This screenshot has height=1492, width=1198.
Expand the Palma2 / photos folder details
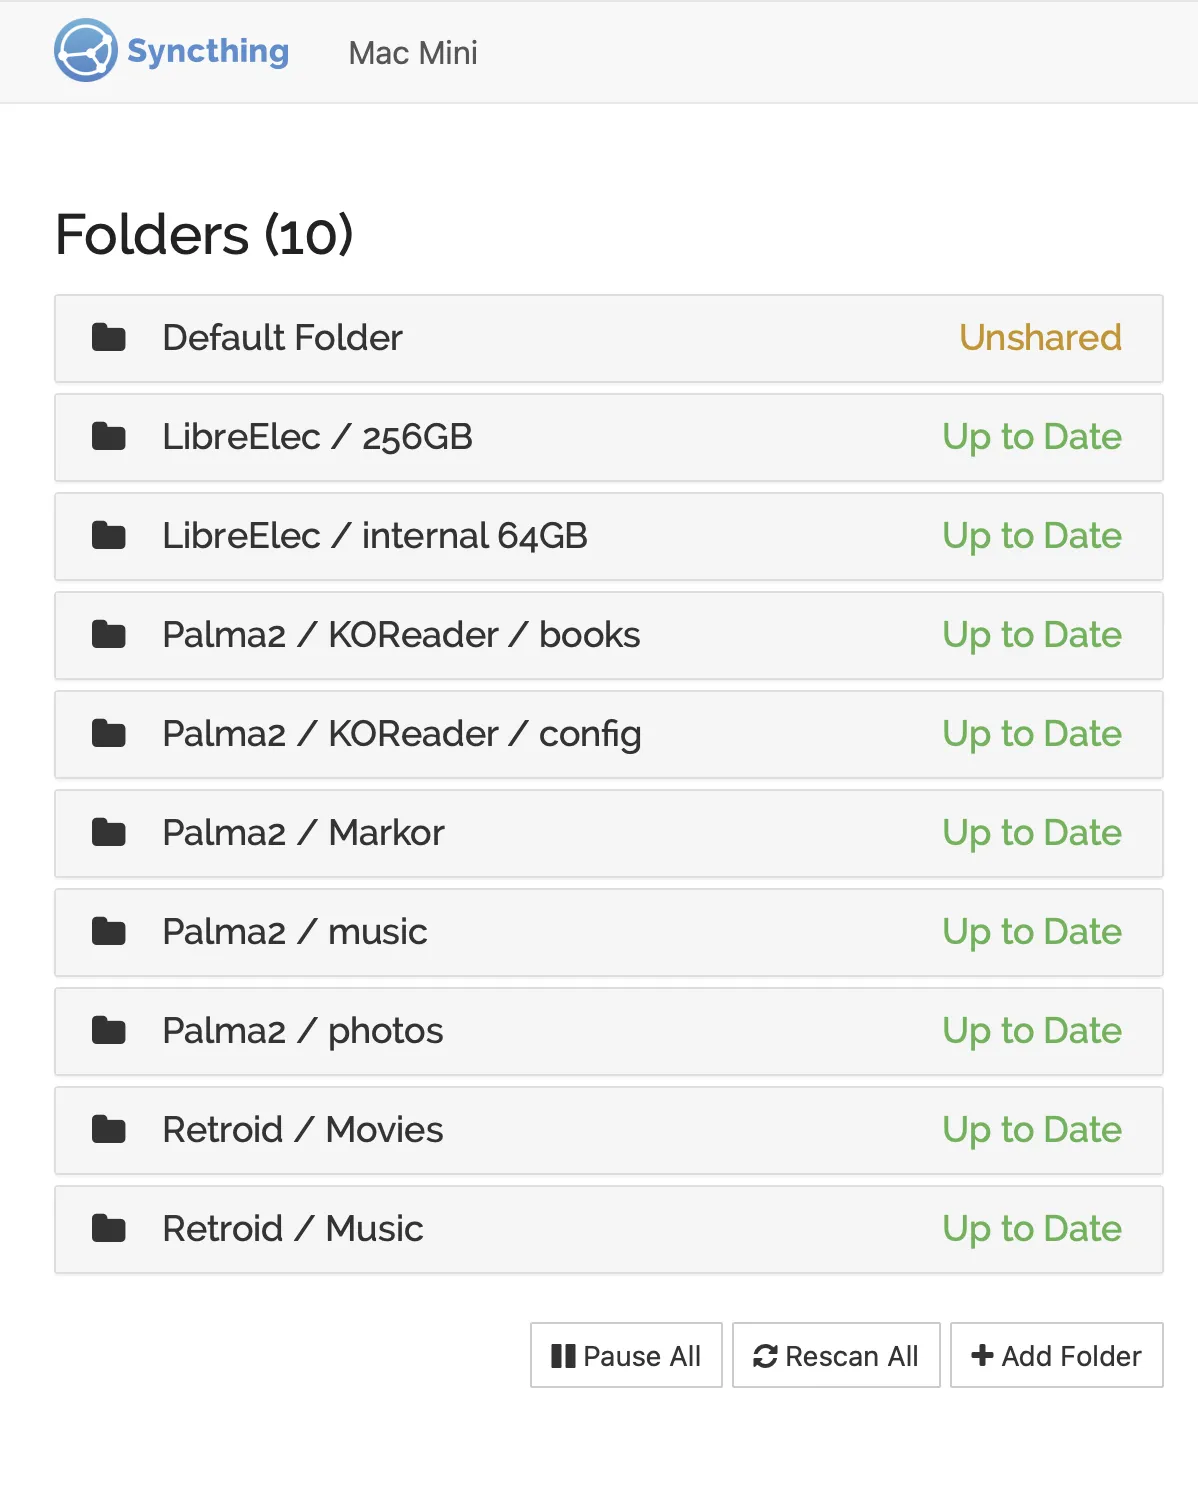coord(600,1031)
